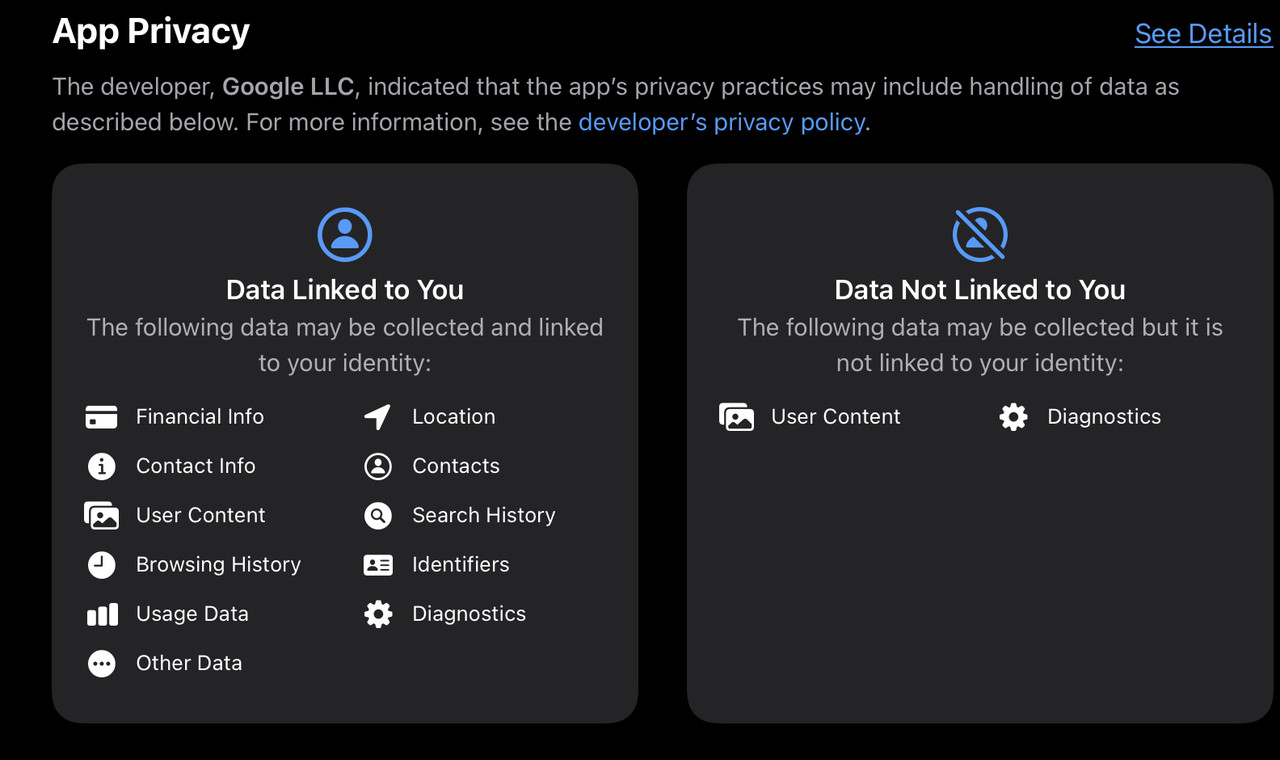
Task: Click the User Content photos icon under Linked
Action: point(102,516)
